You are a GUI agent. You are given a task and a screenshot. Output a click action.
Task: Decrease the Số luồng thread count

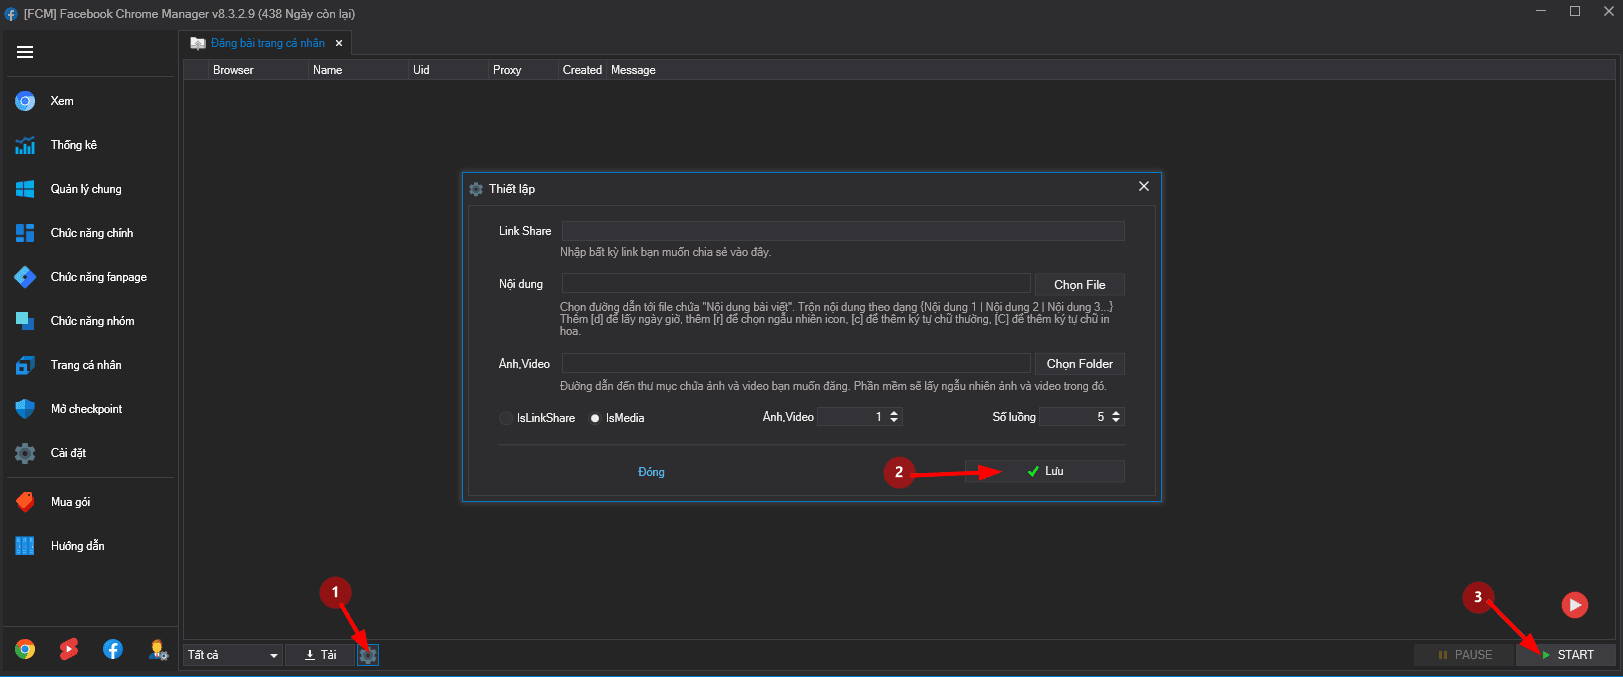coord(1116,420)
